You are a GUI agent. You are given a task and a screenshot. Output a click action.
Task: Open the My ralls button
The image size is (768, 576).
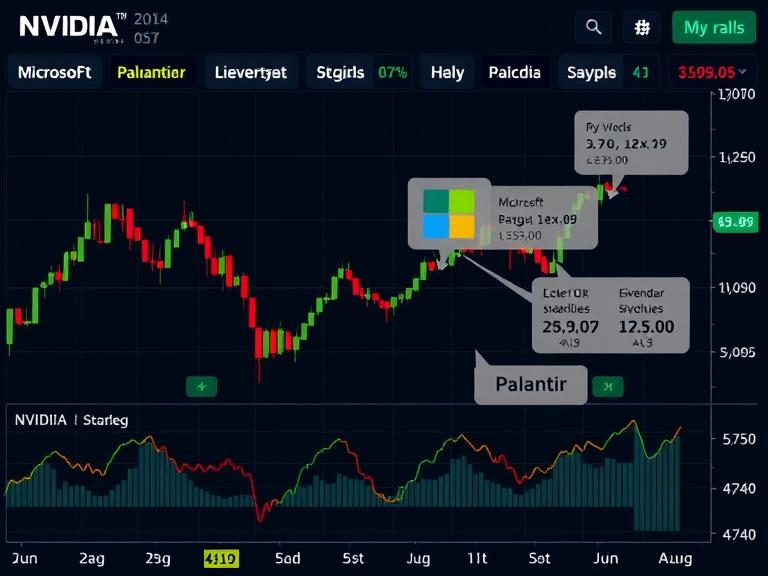coord(714,27)
